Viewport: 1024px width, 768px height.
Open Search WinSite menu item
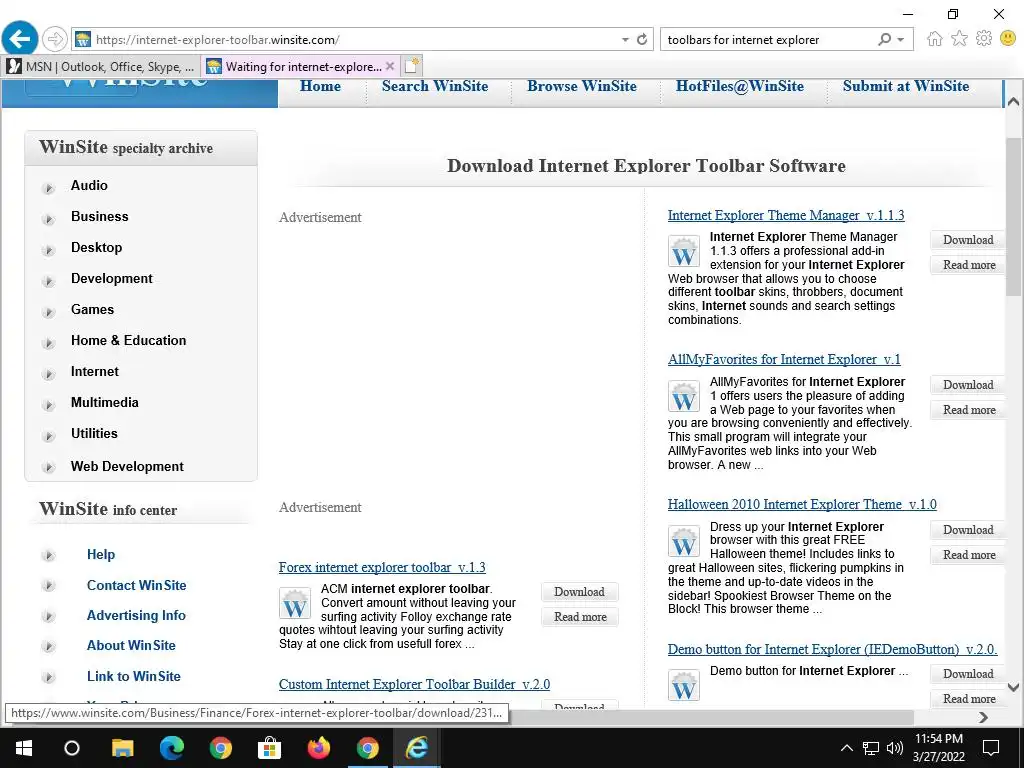[435, 86]
